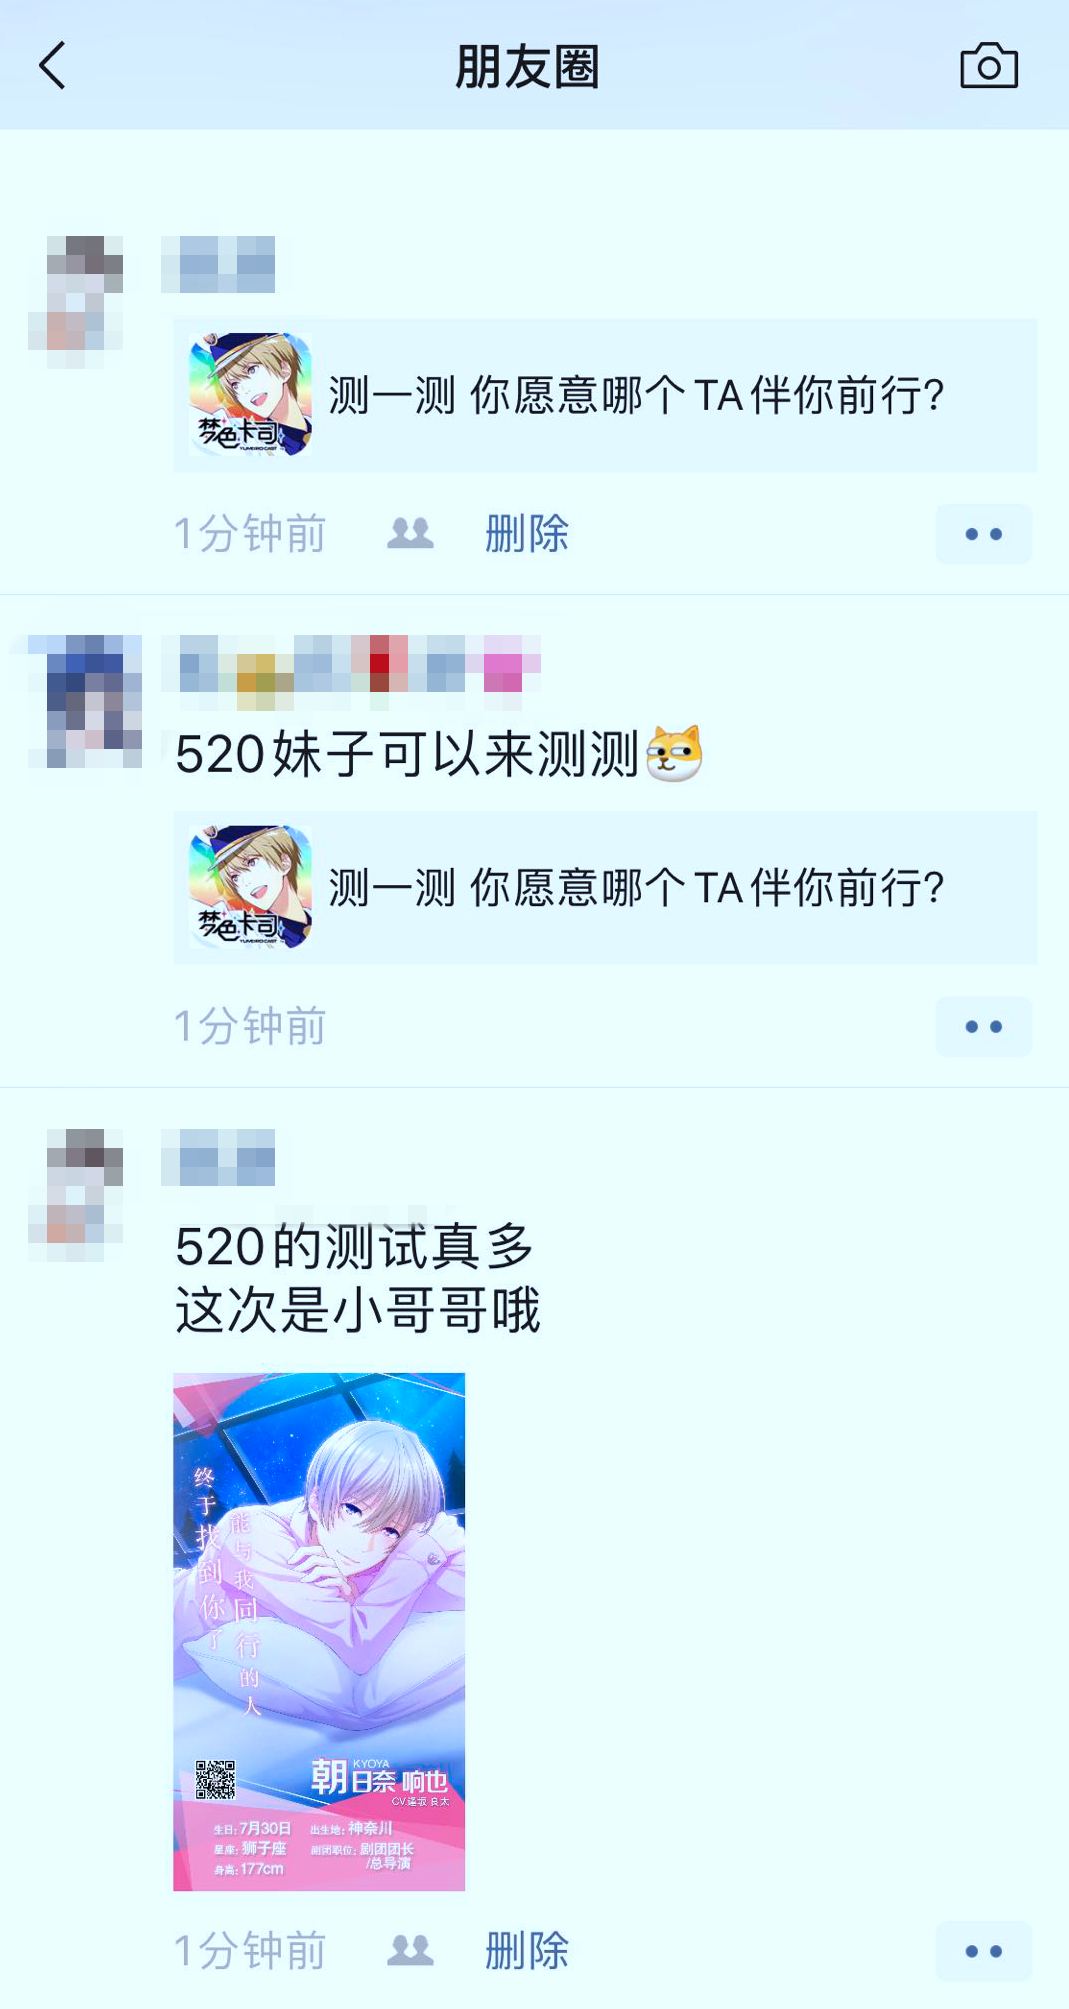Expand the two-dot menu on the third post
The image size is (1069, 2009).
point(984,1951)
